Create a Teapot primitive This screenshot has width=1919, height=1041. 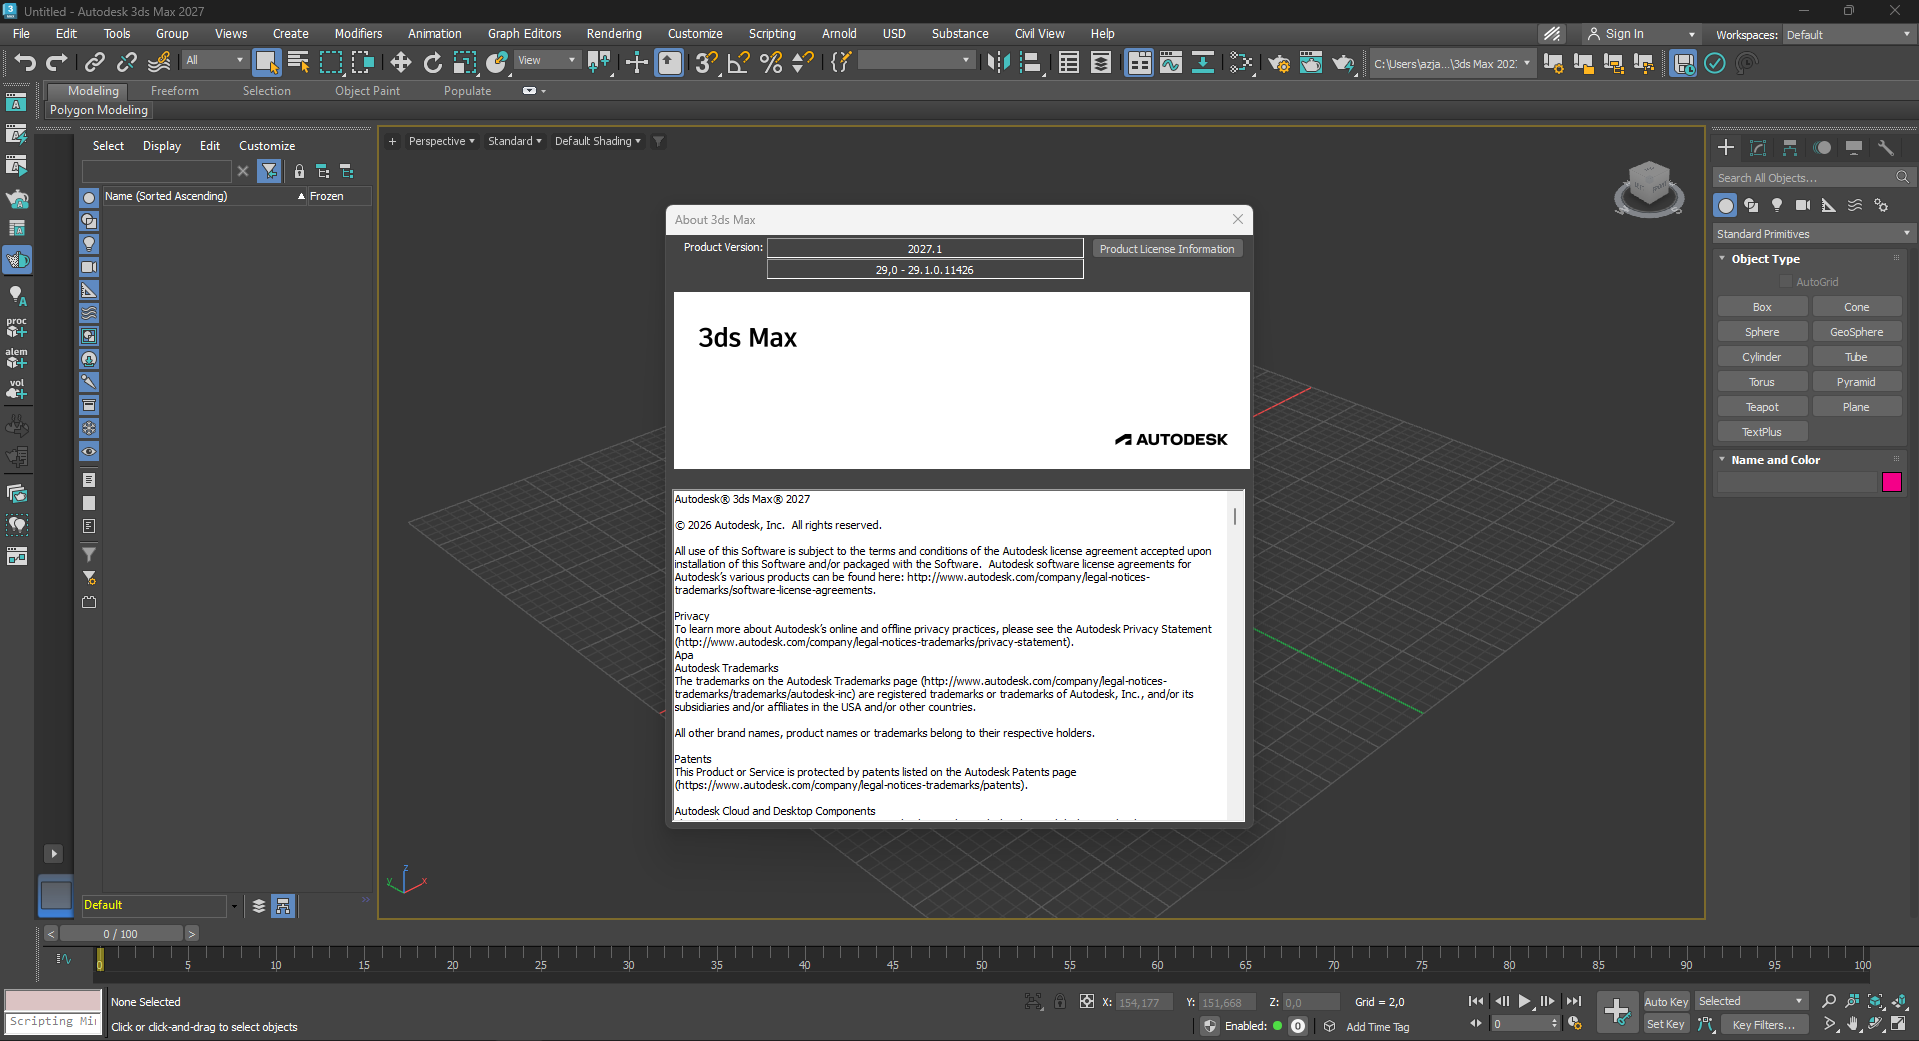click(x=1762, y=407)
